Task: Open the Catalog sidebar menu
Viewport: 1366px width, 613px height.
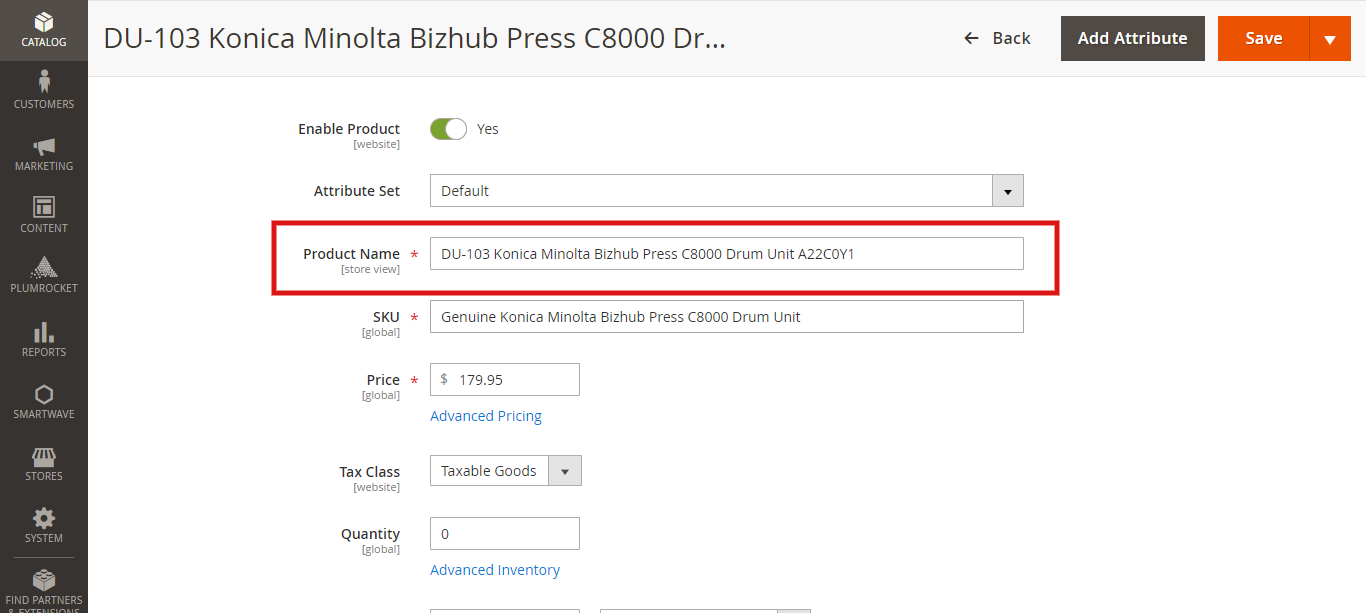Action: (x=44, y=30)
